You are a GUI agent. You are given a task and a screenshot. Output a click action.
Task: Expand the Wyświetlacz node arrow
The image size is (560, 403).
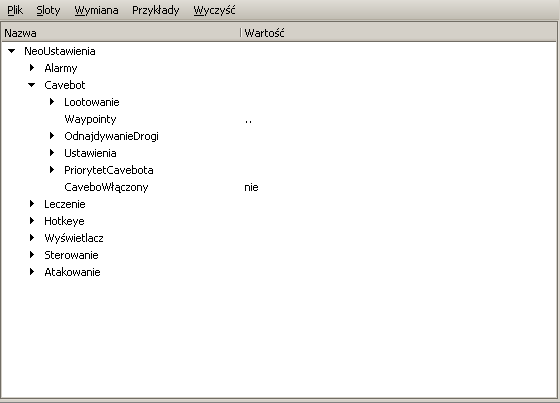pyautogui.click(x=32, y=238)
